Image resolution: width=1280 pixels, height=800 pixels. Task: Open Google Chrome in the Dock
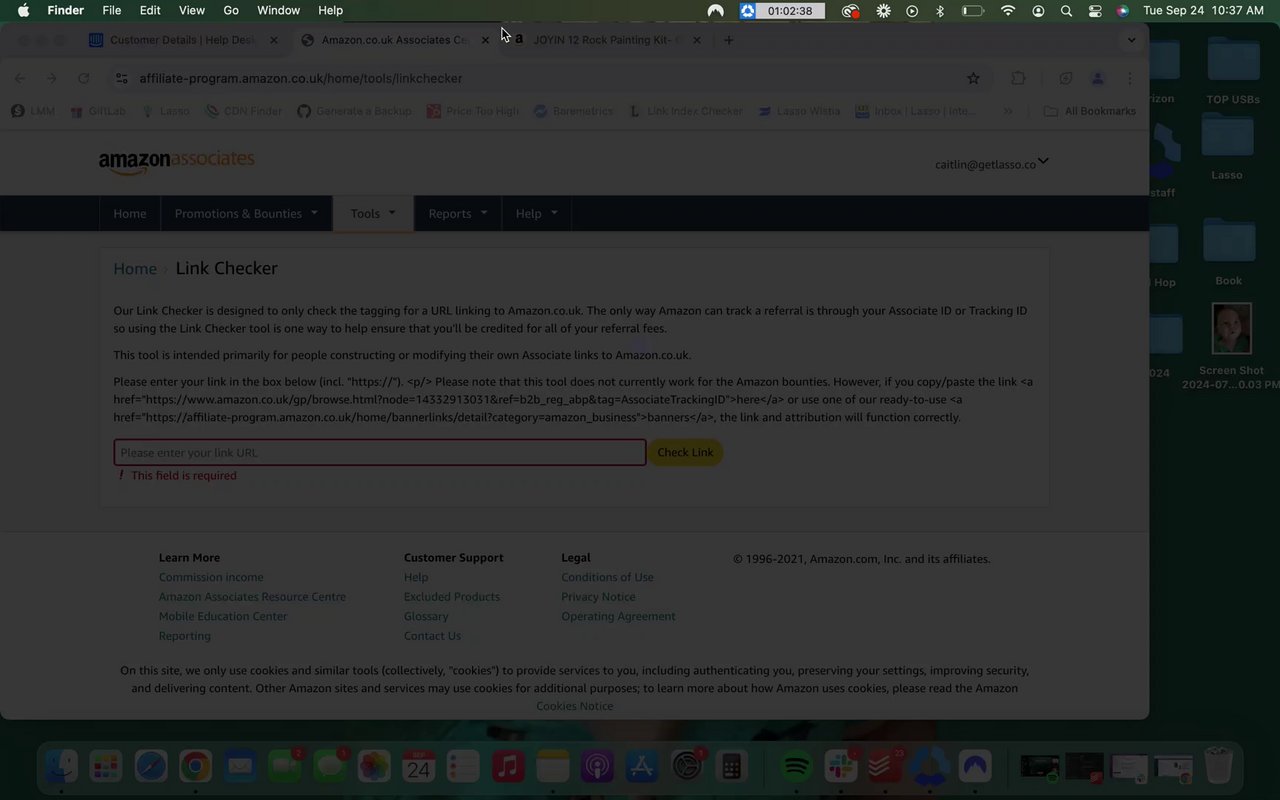coord(195,767)
